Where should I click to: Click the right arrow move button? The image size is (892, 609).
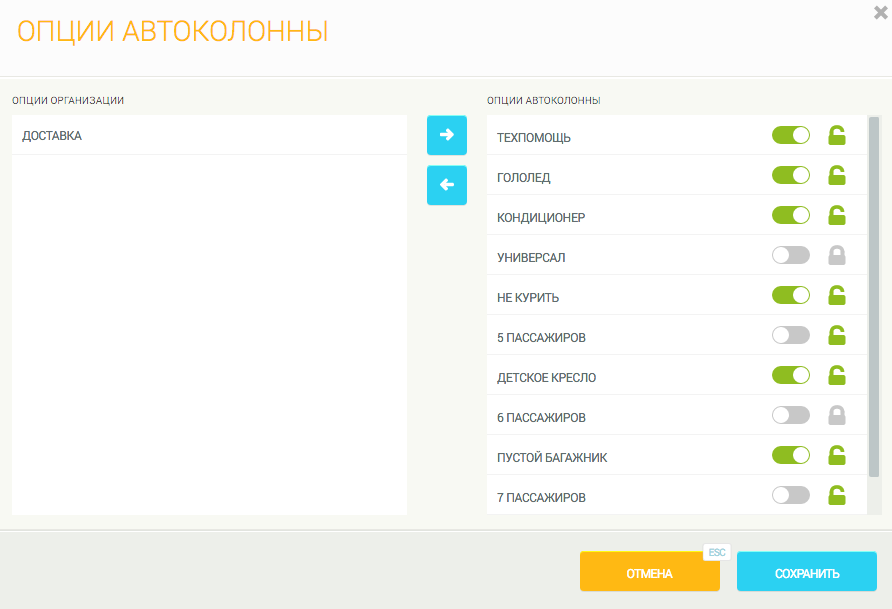pos(446,135)
